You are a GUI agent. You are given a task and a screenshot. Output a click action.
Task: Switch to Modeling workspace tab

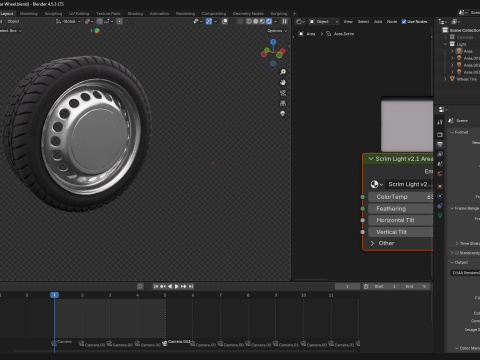coord(29,14)
